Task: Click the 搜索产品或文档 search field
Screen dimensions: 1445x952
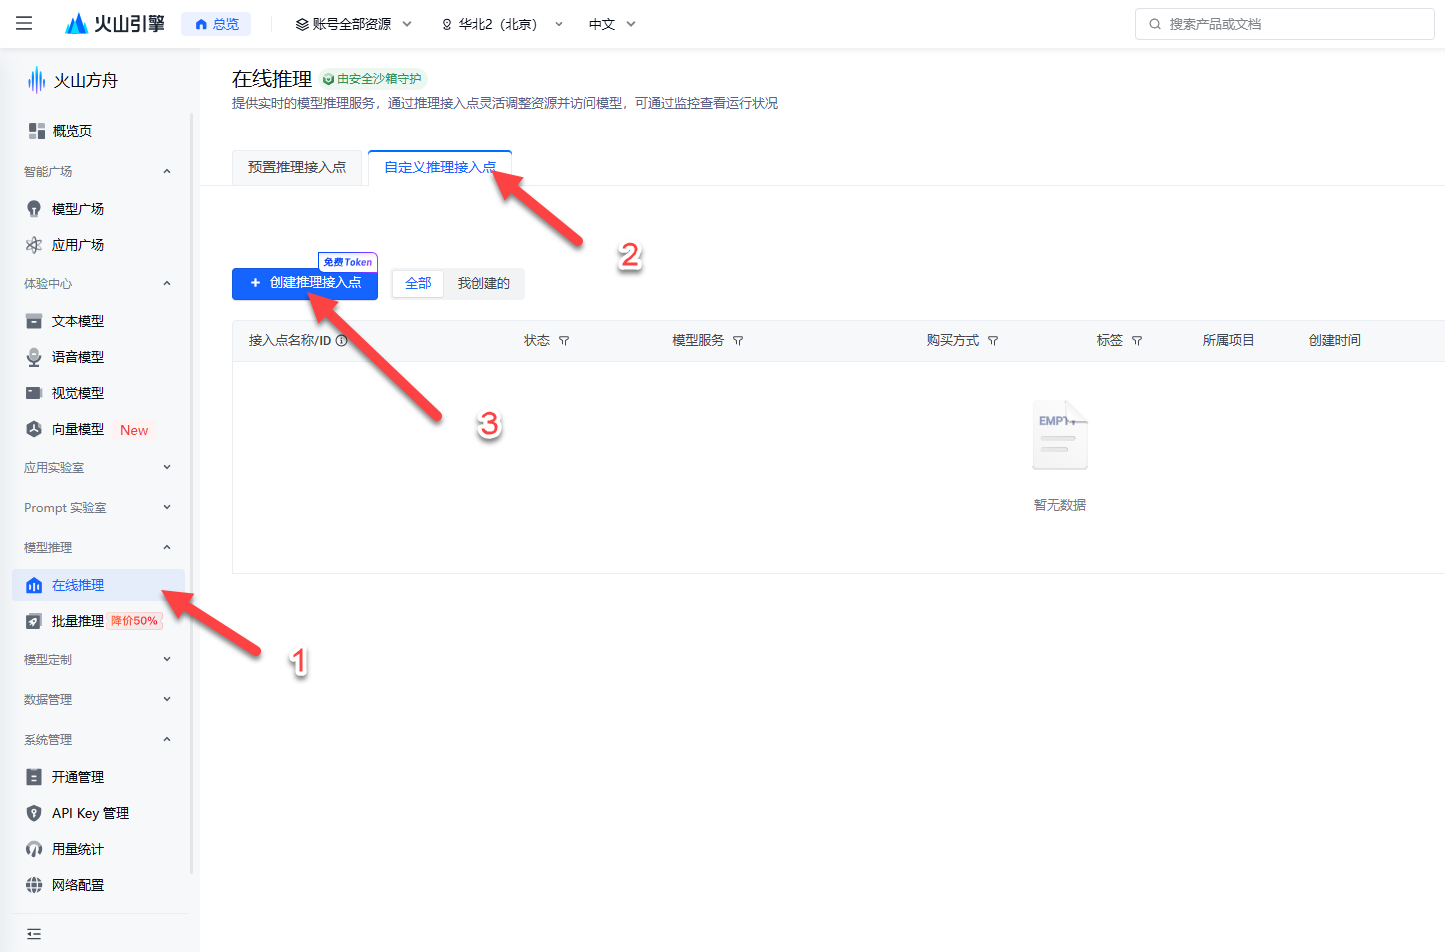Action: click(1284, 23)
